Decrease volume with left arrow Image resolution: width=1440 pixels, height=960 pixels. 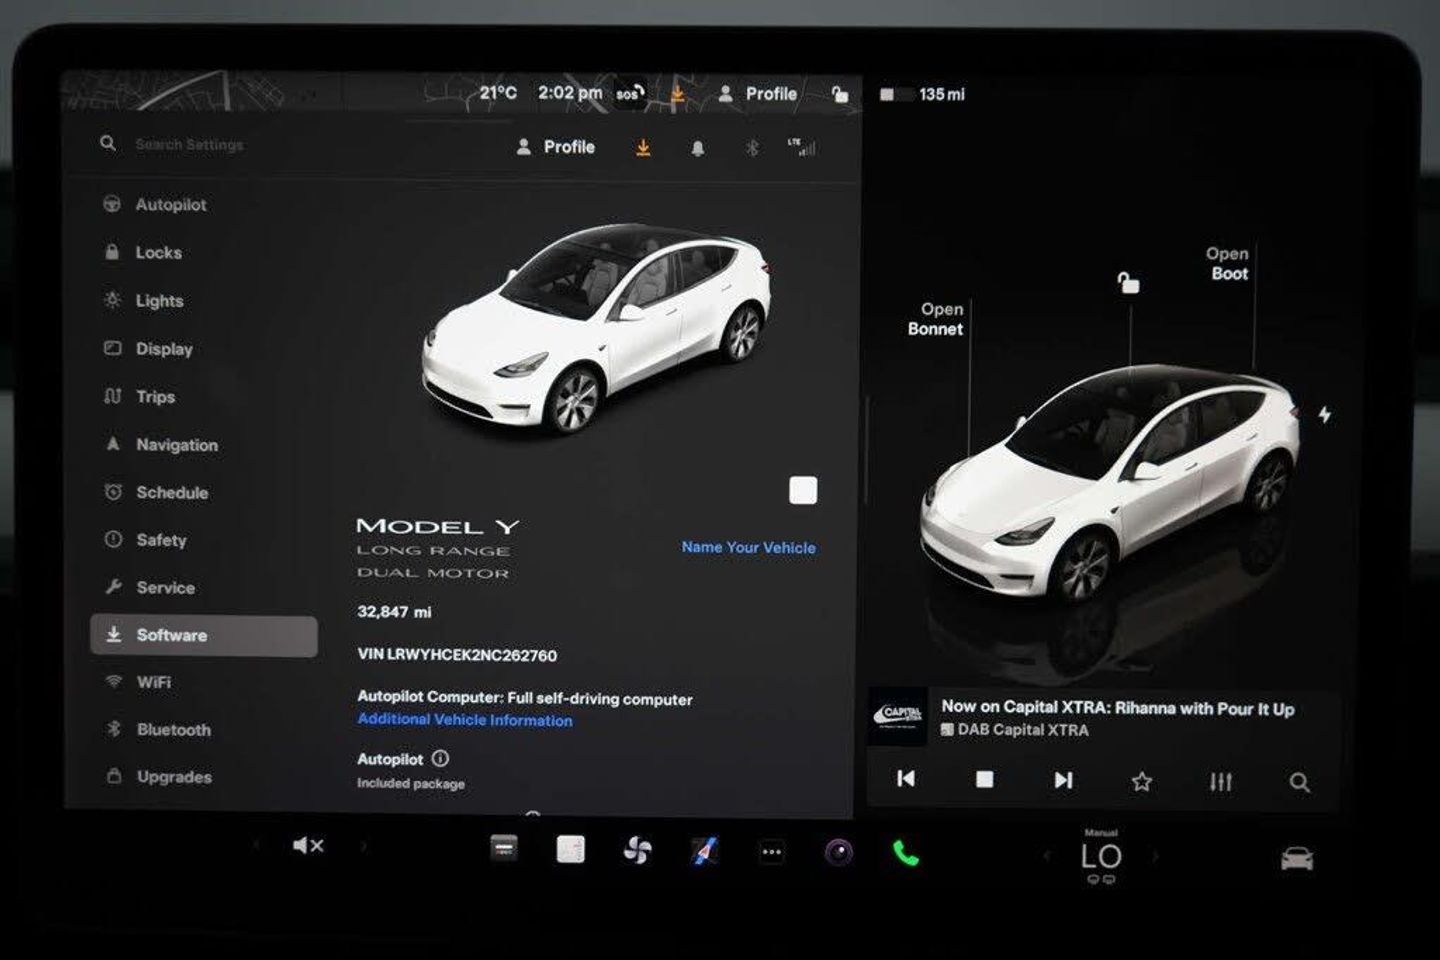pos(257,846)
